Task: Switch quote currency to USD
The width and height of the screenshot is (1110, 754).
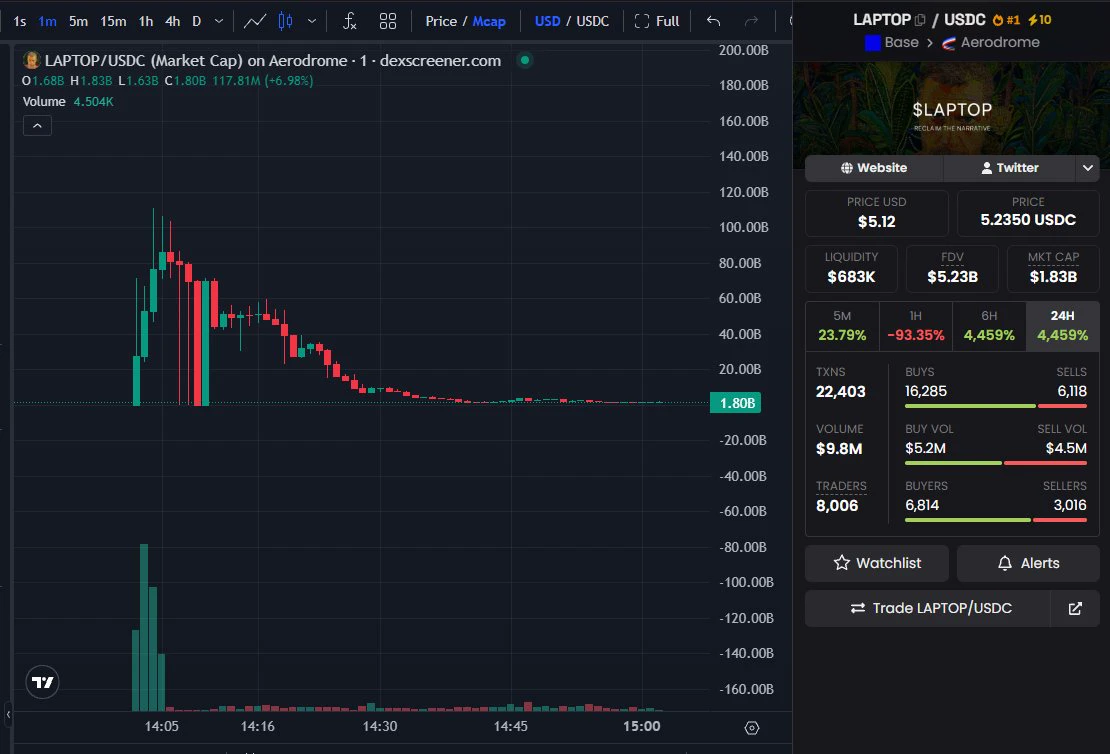Action: point(547,21)
